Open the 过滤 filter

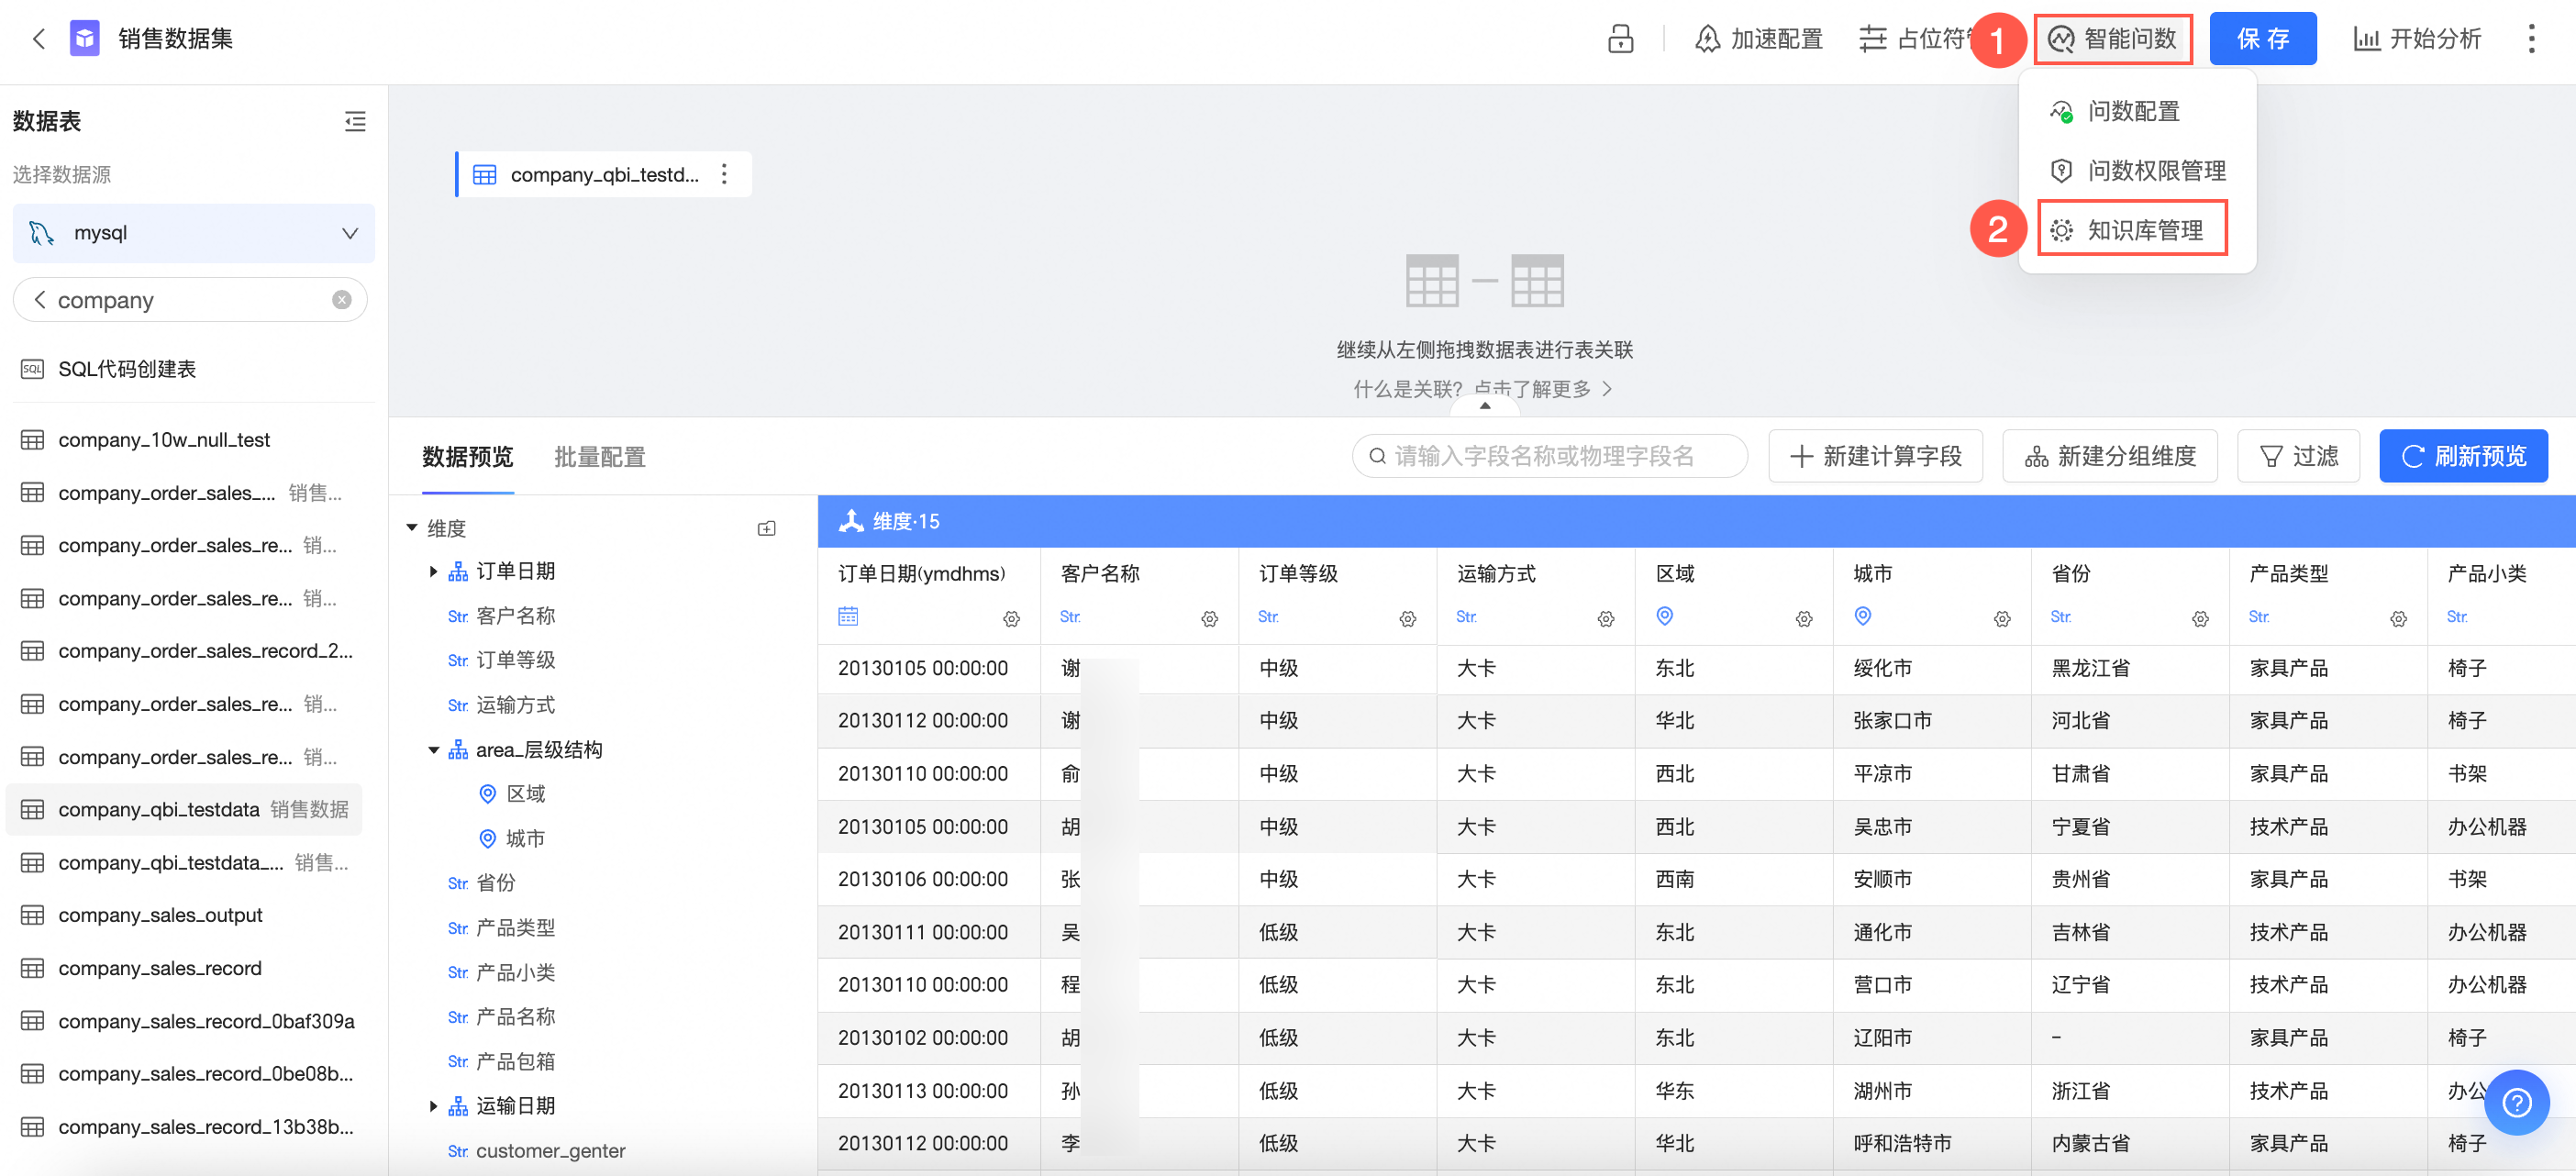coord(2298,456)
